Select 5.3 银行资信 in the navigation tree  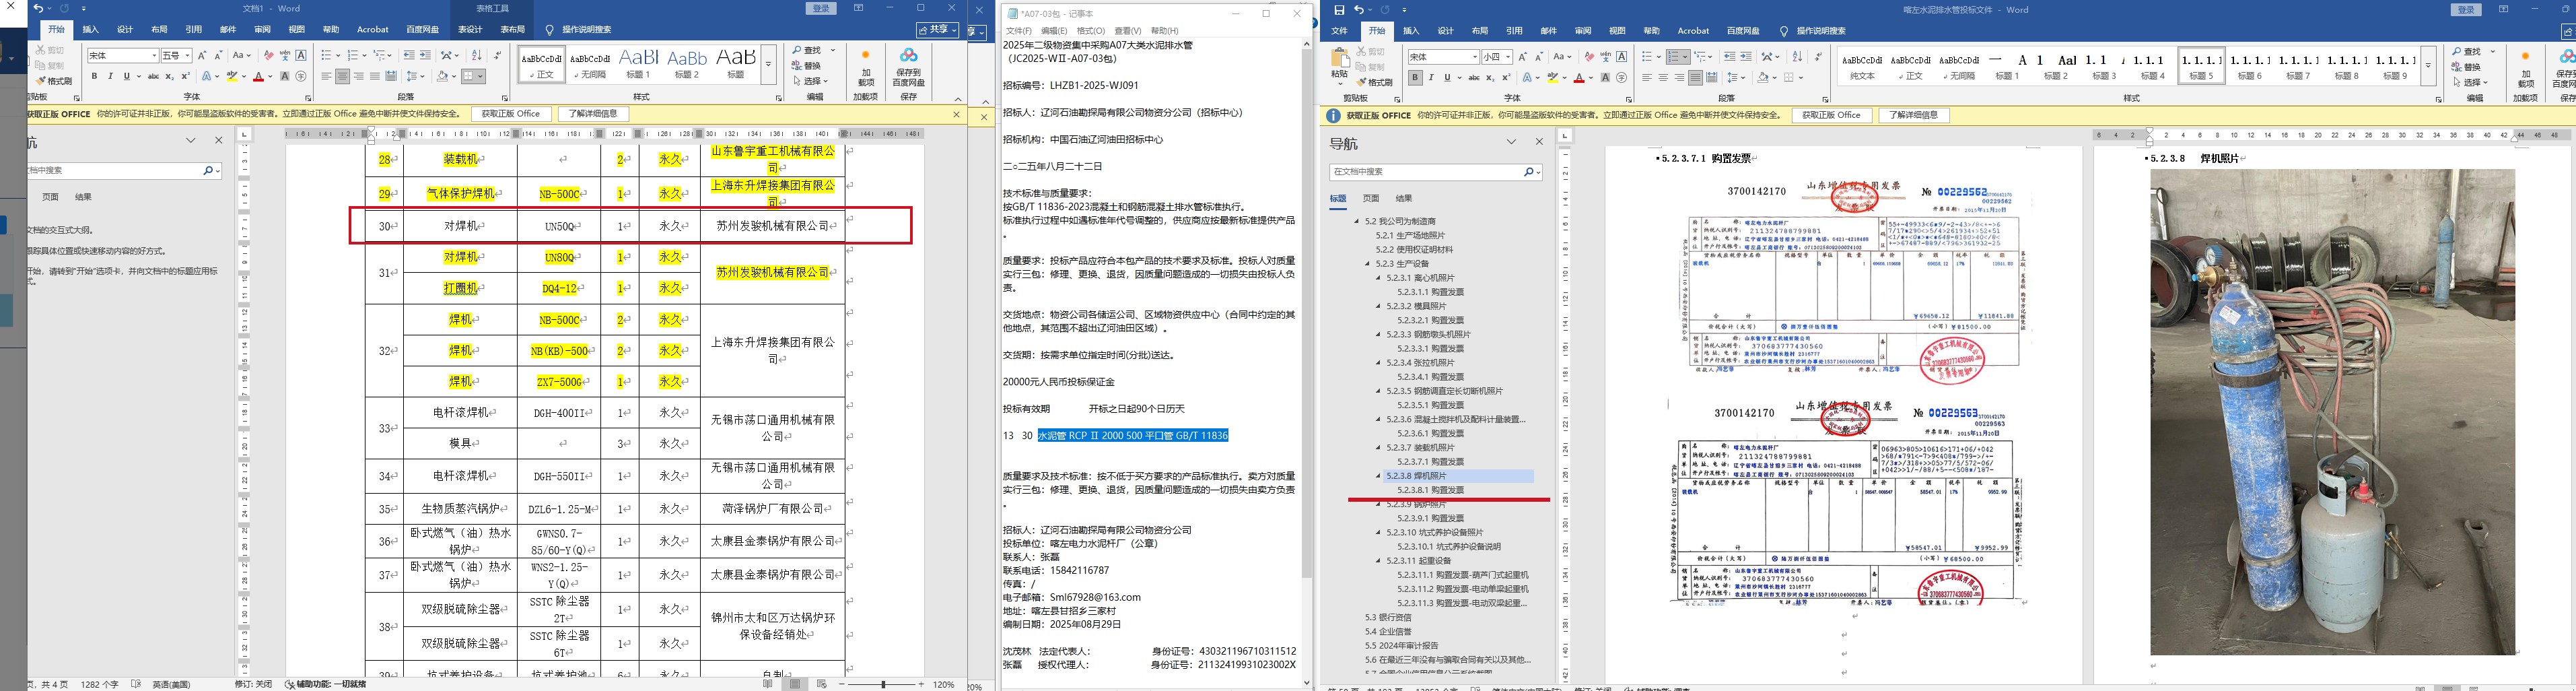1388,618
